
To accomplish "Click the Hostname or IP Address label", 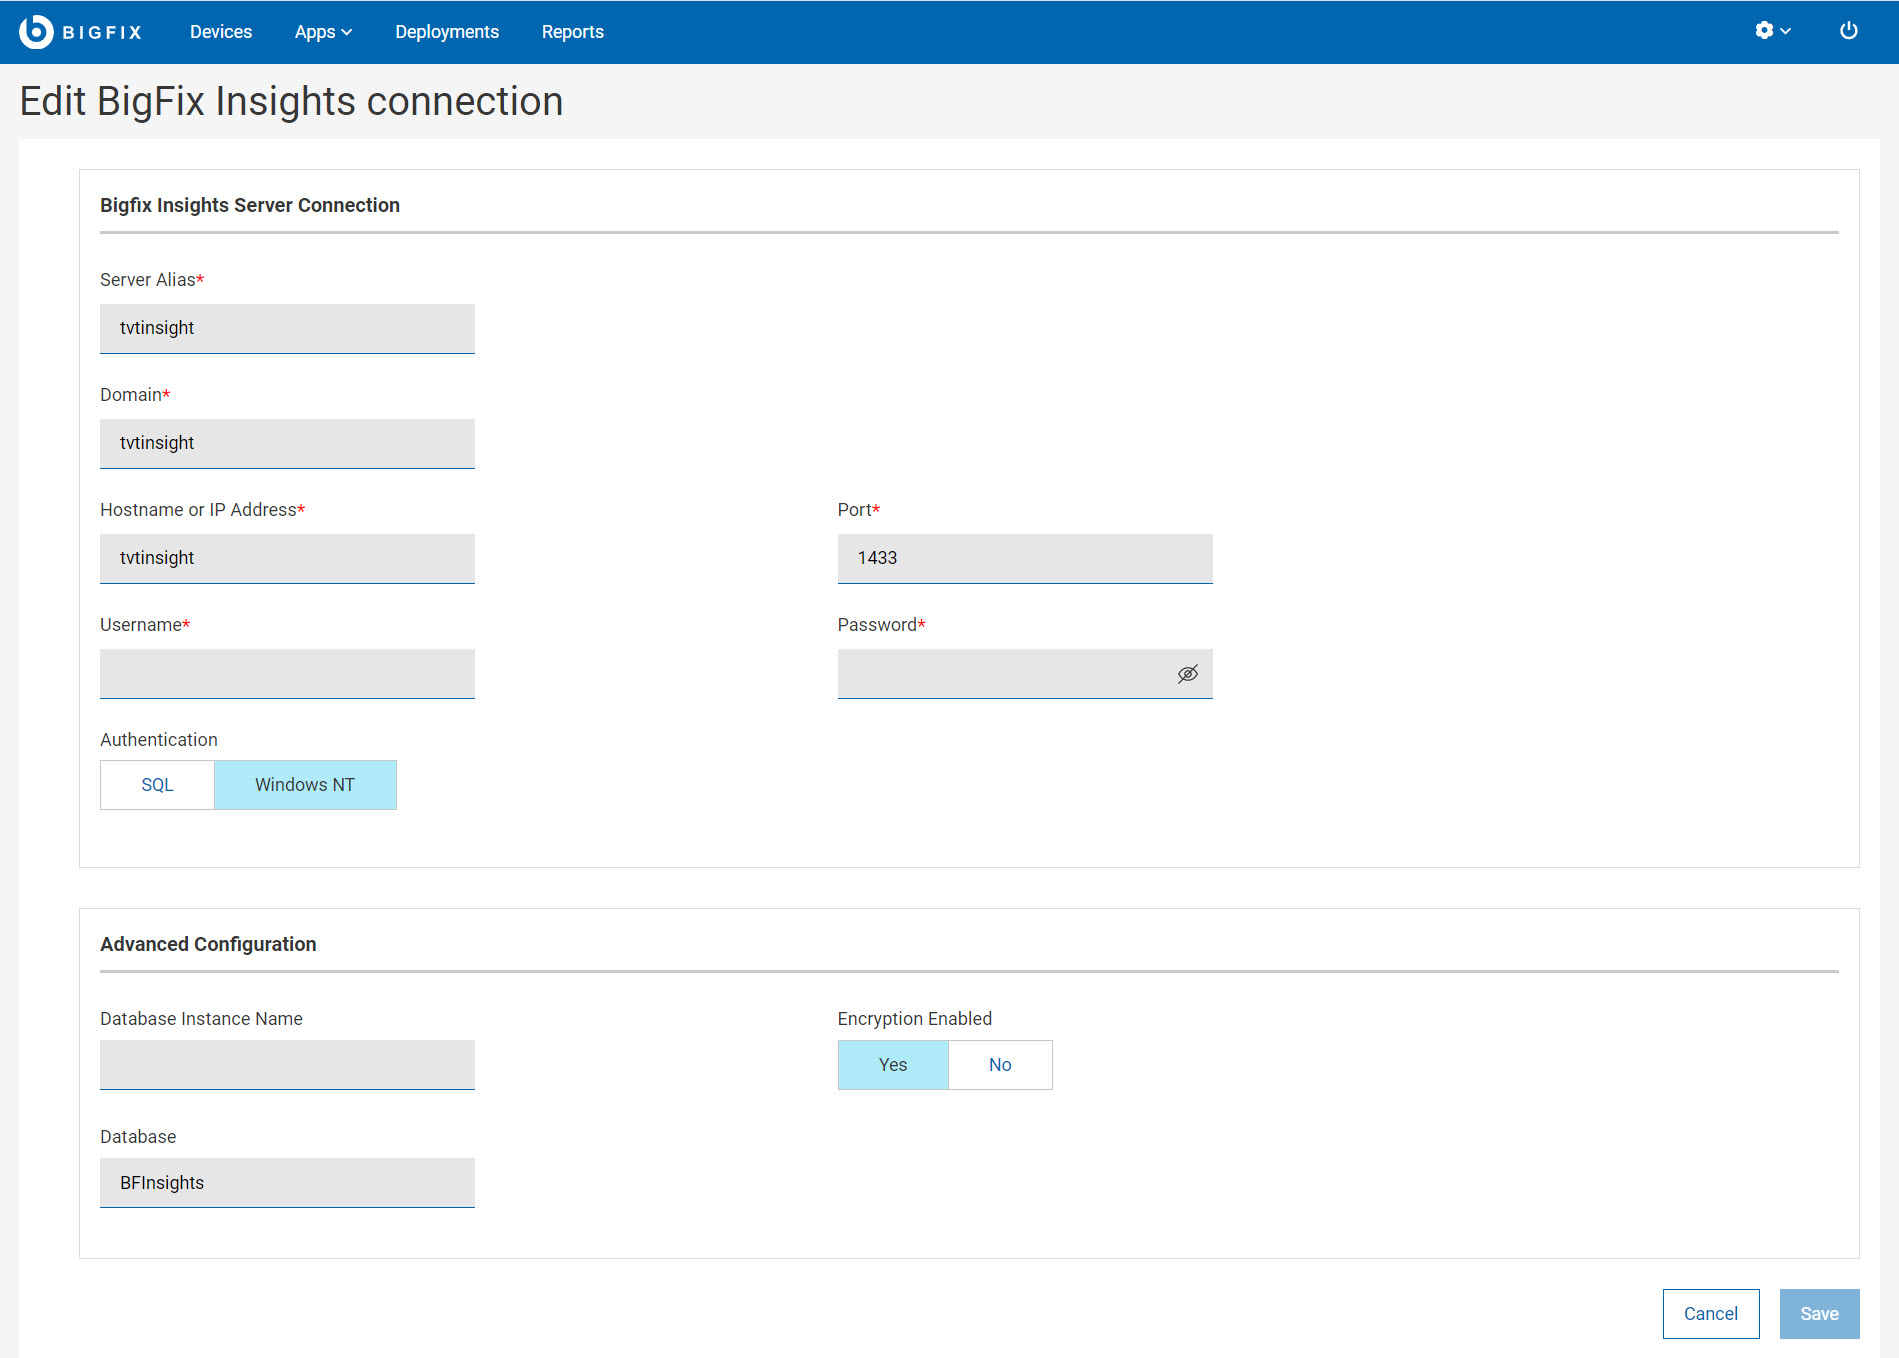I will tap(202, 510).
